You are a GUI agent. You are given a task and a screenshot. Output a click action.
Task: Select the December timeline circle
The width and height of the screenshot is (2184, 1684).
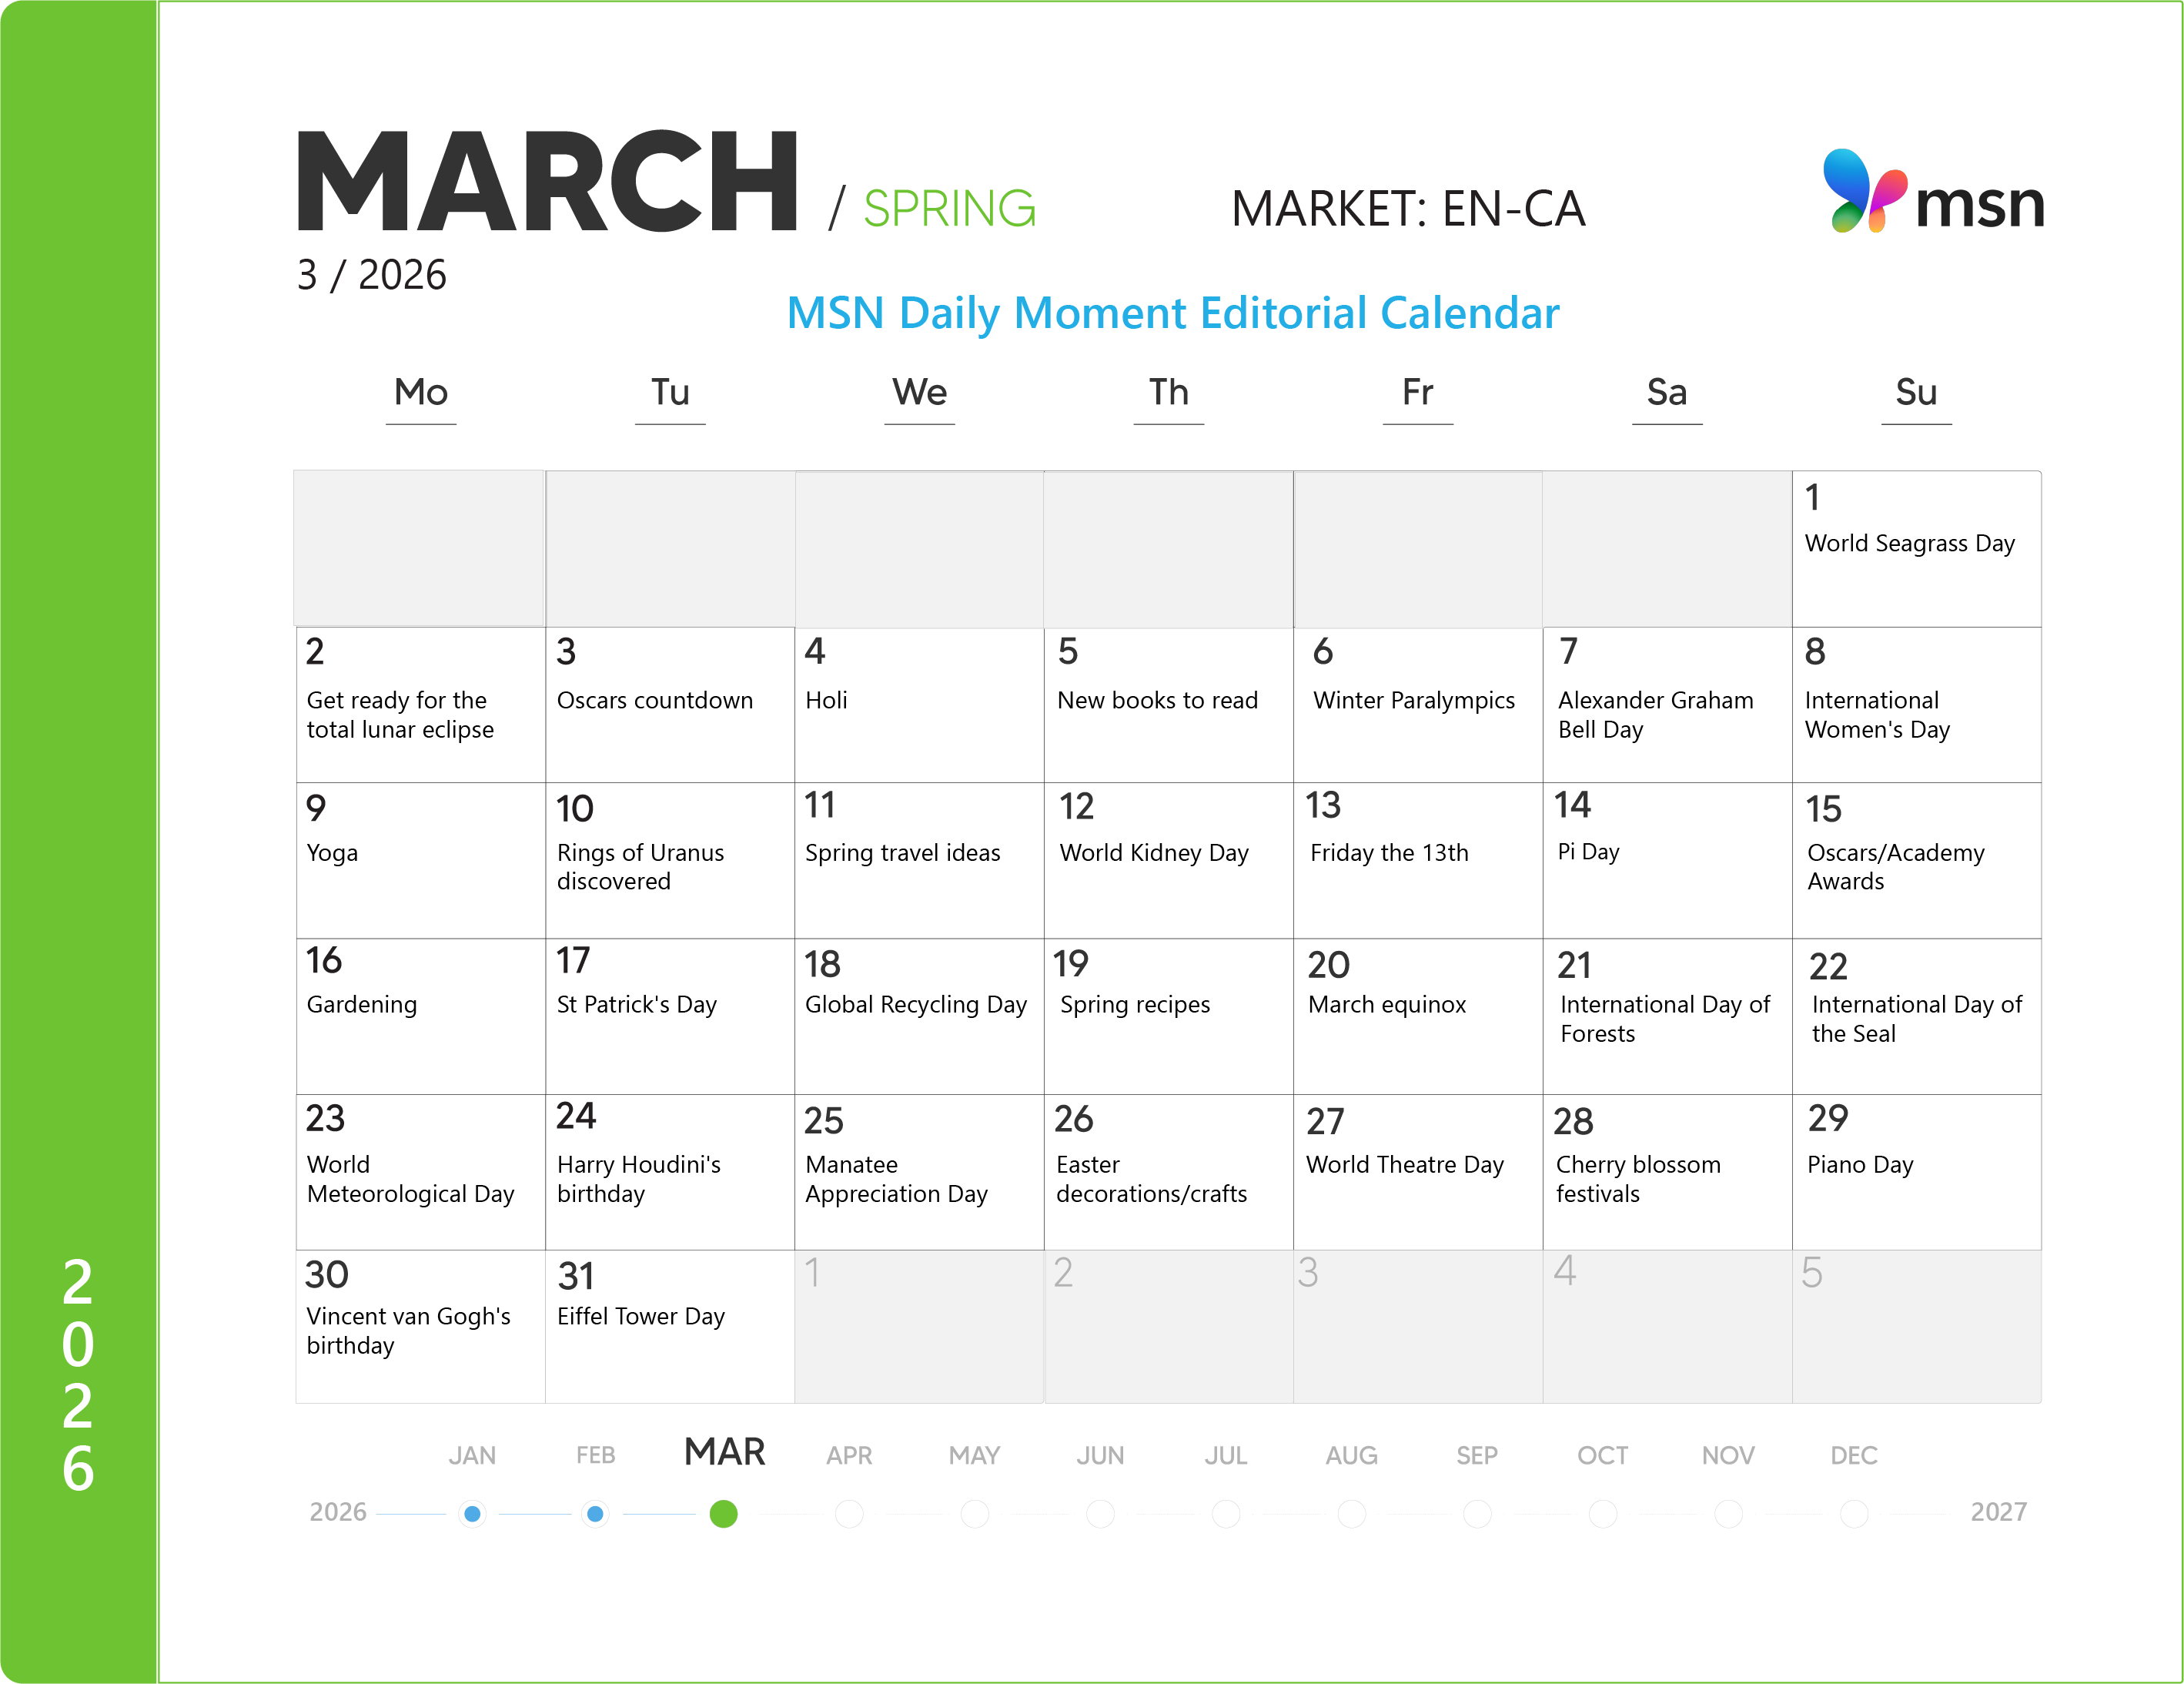click(x=1853, y=1513)
